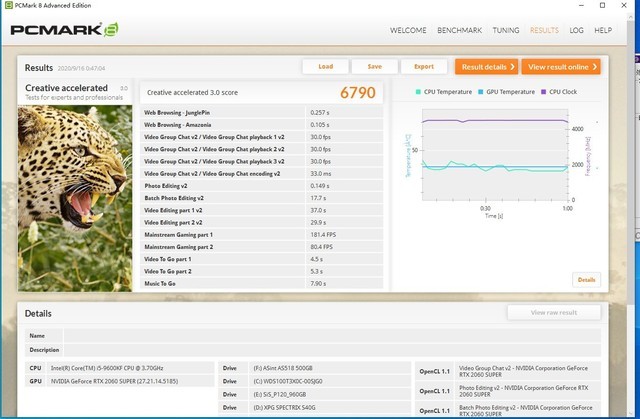Select the Web Browsing - Amazonia row
Image resolution: width=640 pixels, height=419 pixels.
(x=262, y=125)
